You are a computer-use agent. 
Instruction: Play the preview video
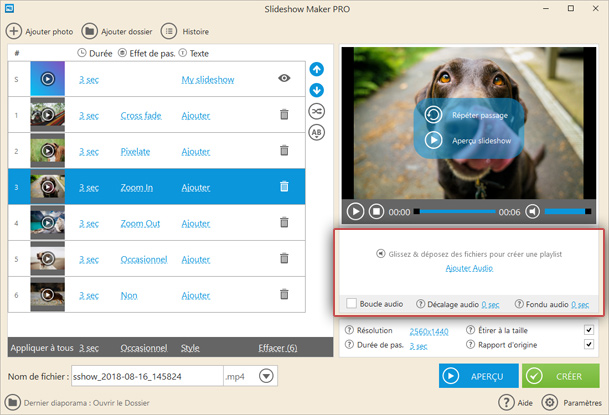point(355,212)
